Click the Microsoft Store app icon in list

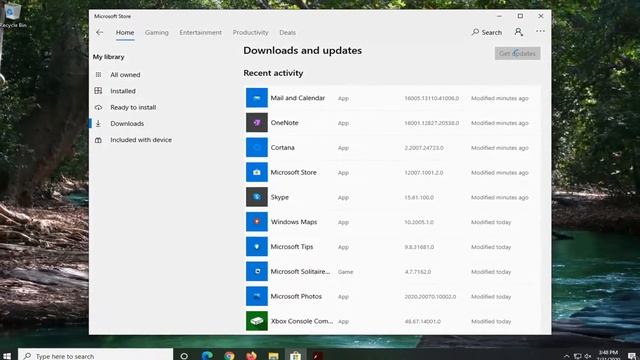click(257, 172)
